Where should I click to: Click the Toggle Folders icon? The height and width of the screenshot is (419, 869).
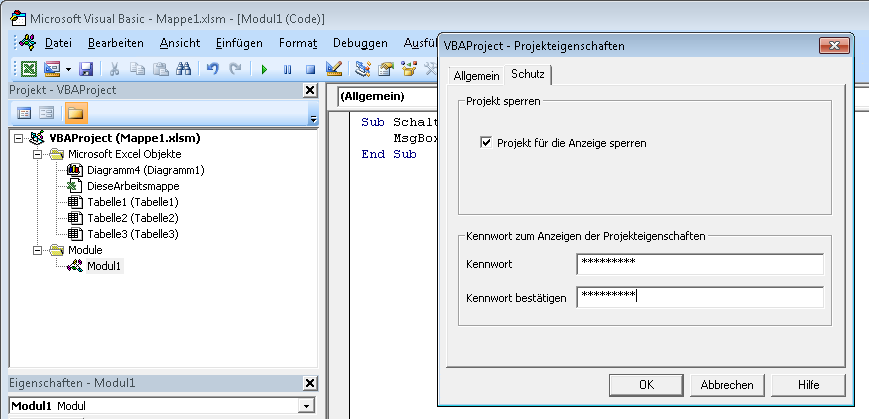coord(75,112)
